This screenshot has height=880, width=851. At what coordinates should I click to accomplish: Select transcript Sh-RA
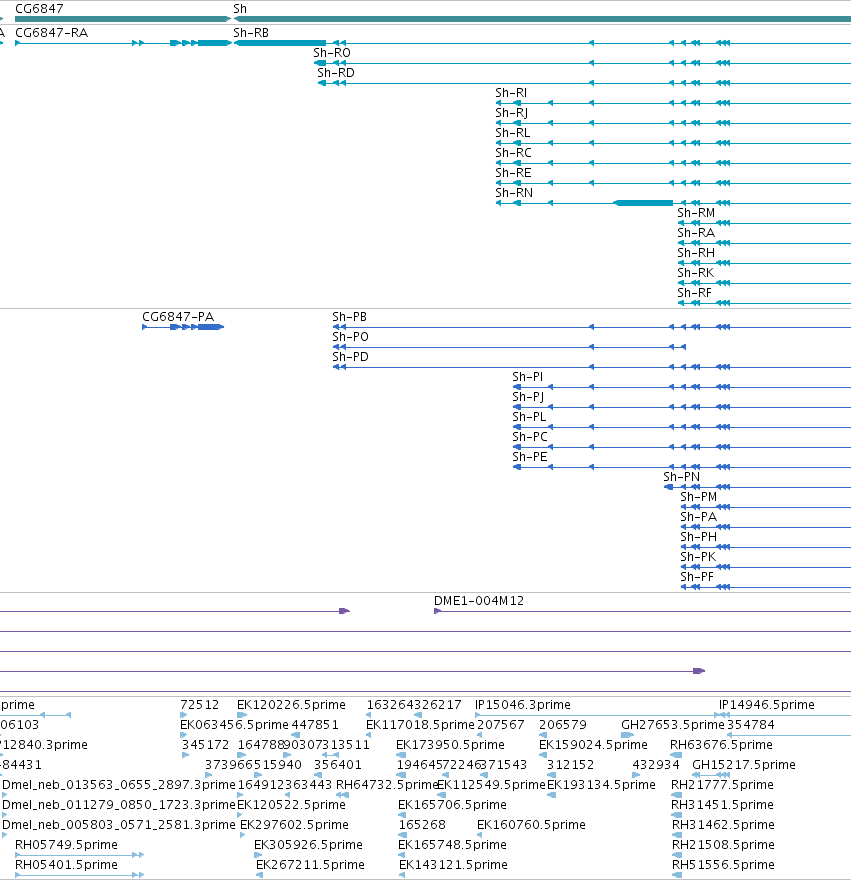coord(696,233)
